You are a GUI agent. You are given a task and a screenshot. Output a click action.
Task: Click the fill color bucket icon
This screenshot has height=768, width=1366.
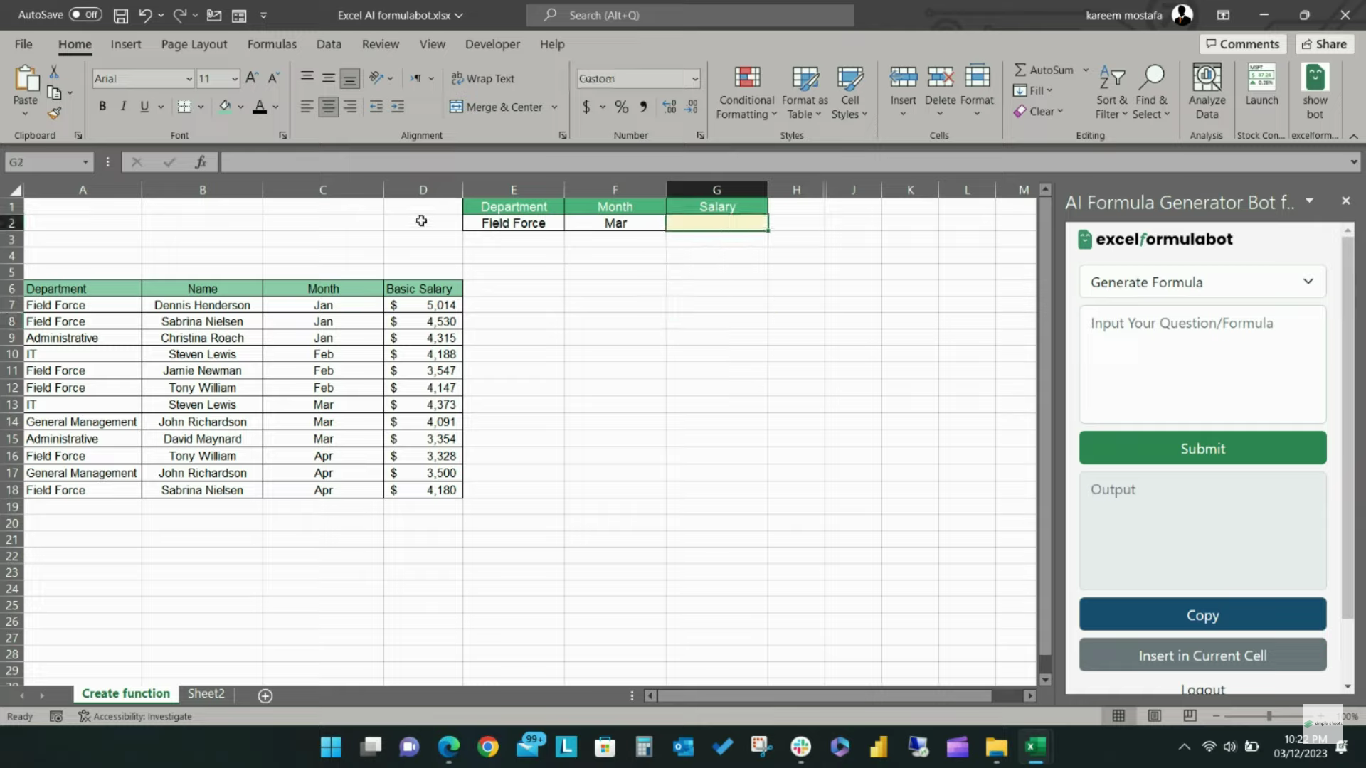click(x=225, y=107)
